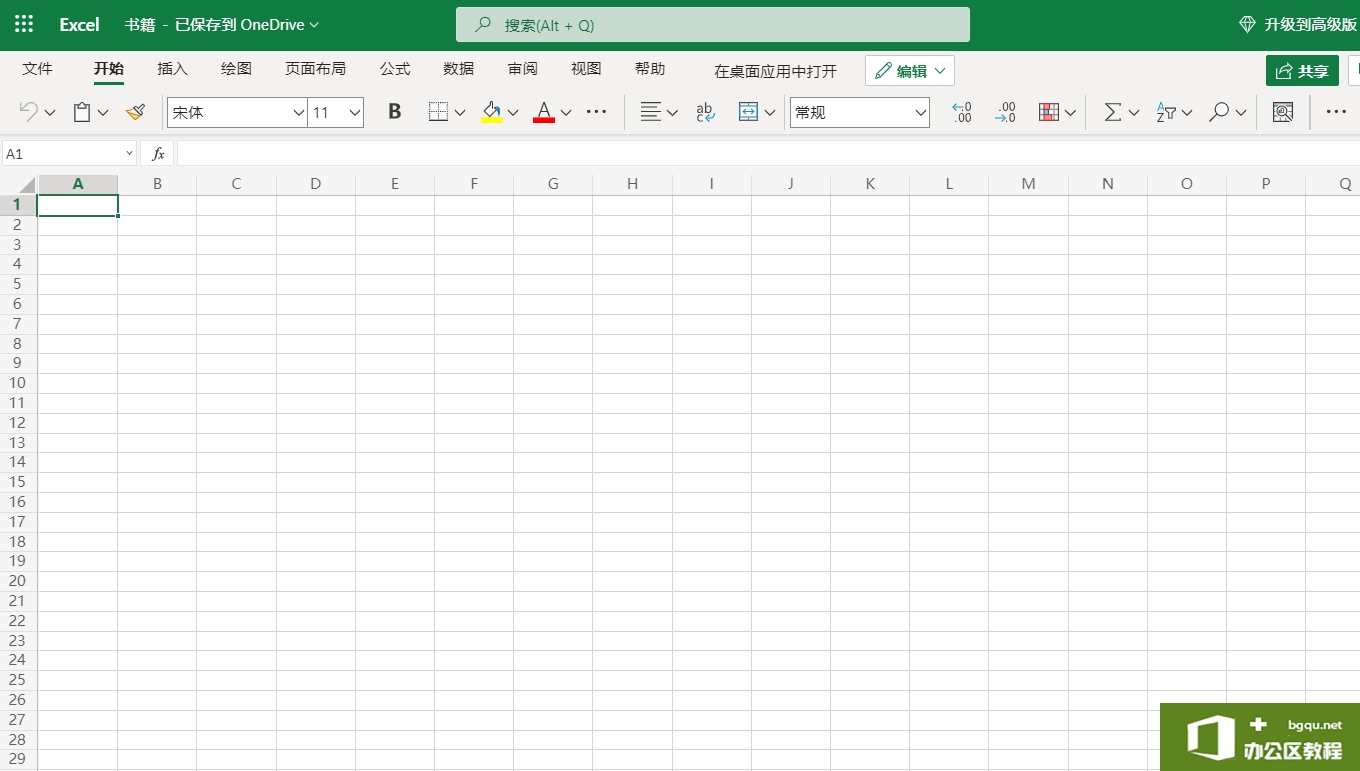Click the Find magnifier icon
The width and height of the screenshot is (1360, 771).
pos(1218,112)
